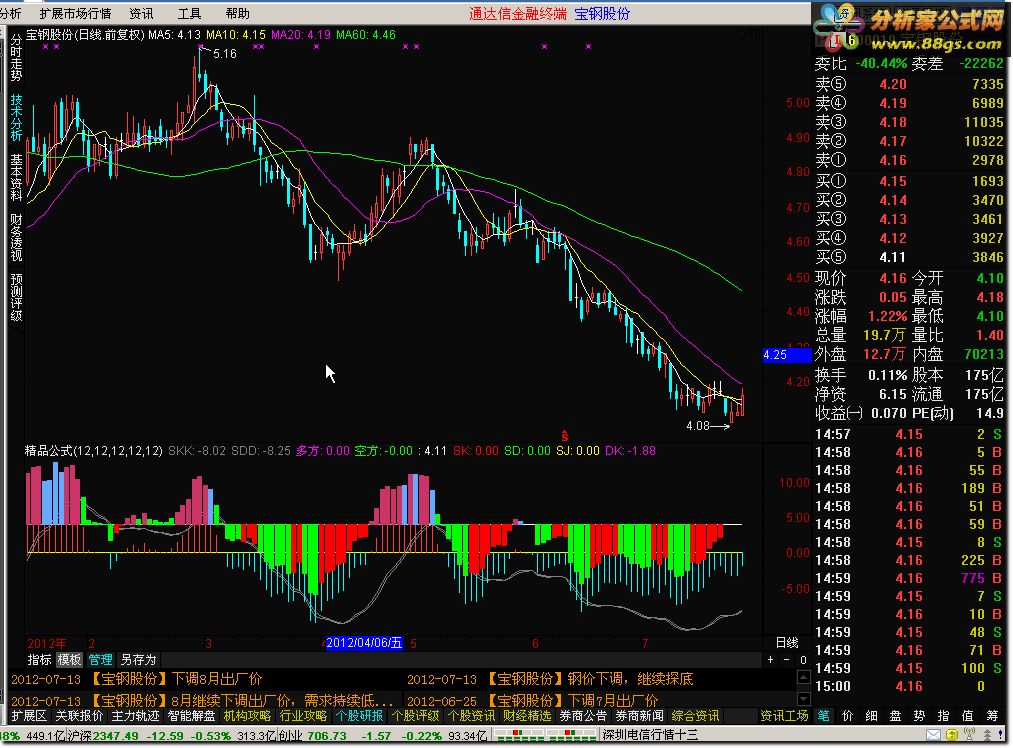Click the antenna connection icon in status bar
Screen dimensions: 1013x748
click(x=969, y=735)
